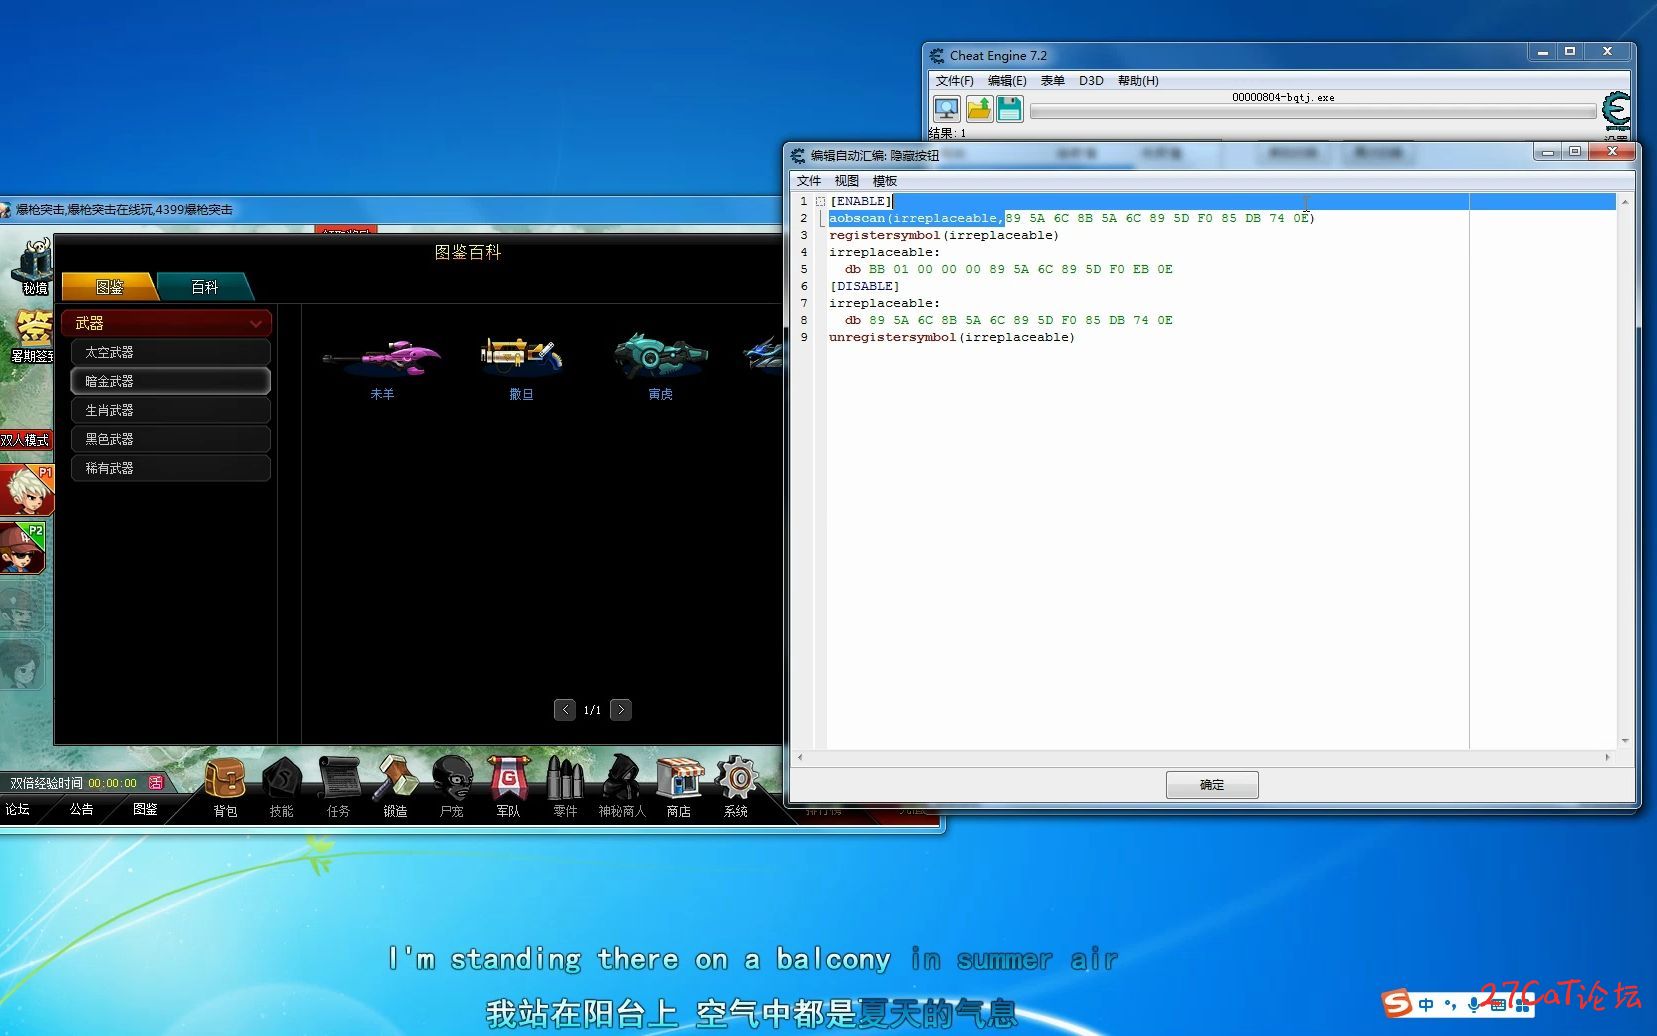1657x1036 pixels.
Task: Click the Cheat Engine select process icon
Action: click(947, 109)
